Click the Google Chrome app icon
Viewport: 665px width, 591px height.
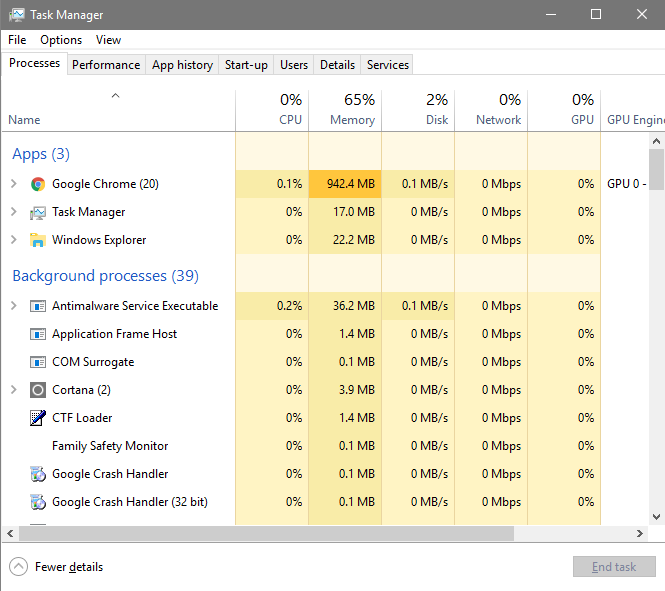tap(38, 184)
